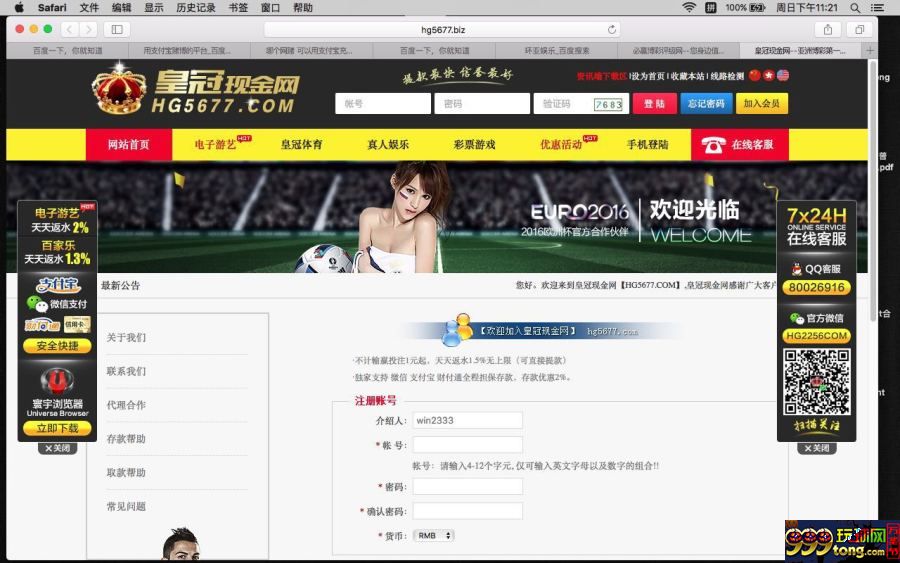
Task: Open the 书签 menu
Action: 238,7
